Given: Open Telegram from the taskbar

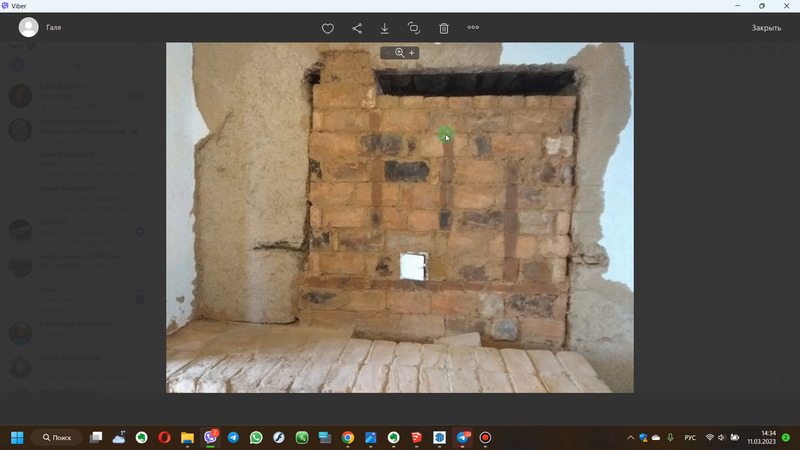Looking at the screenshot, I should (x=233, y=437).
